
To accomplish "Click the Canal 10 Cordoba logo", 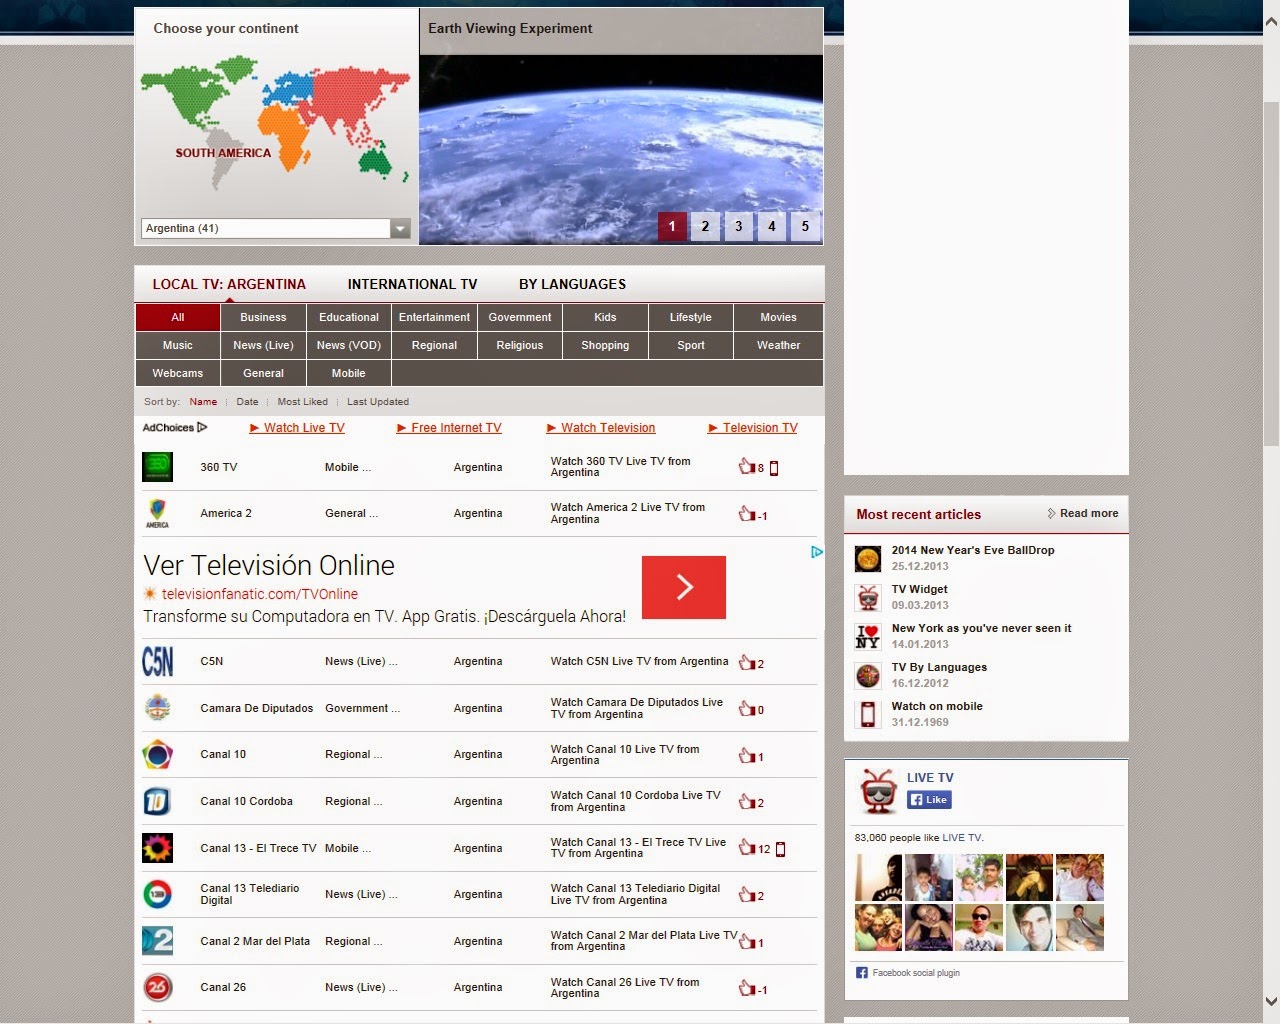I will point(157,801).
